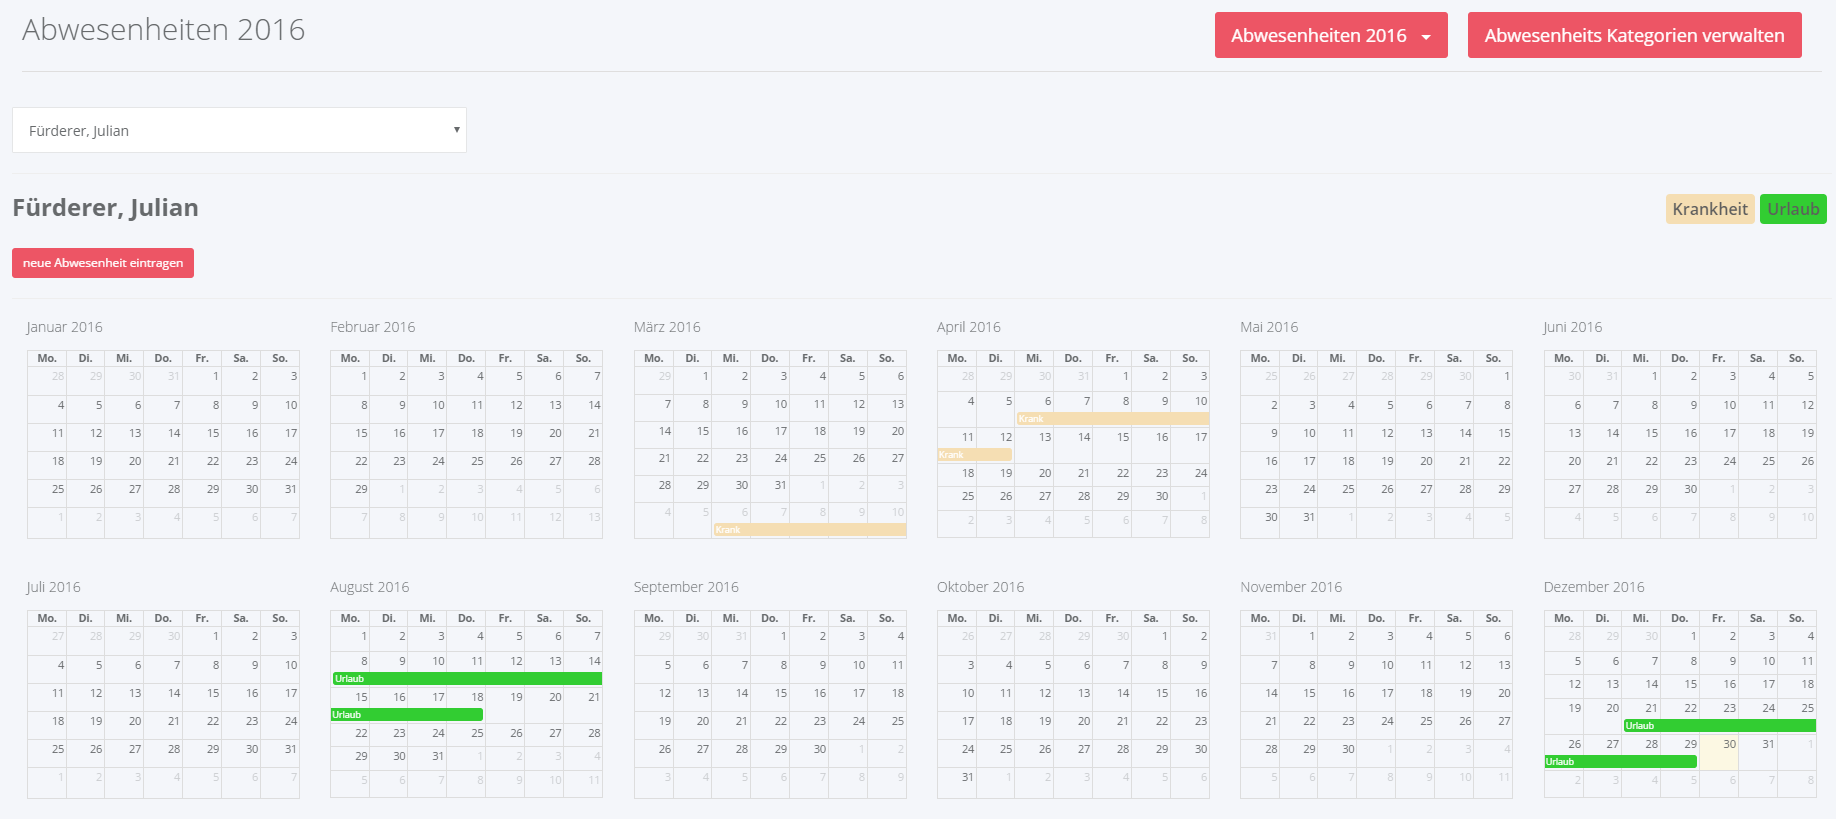Click the Urlaub bar starting August 15
Image resolution: width=1836 pixels, height=819 pixels.
pos(406,715)
